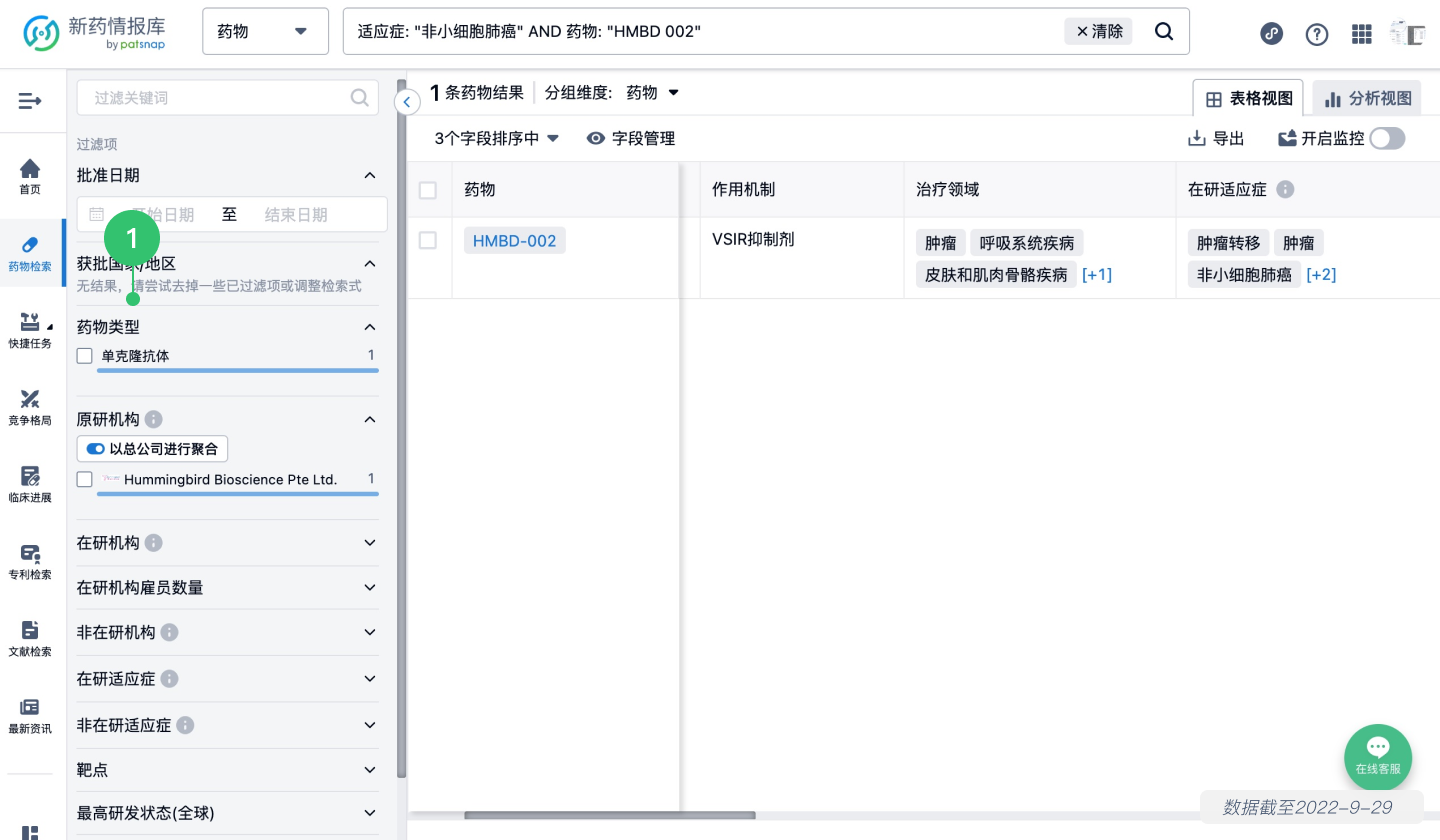
Task: Open 竞争格局 in sidebar
Action: pyautogui.click(x=30, y=408)
